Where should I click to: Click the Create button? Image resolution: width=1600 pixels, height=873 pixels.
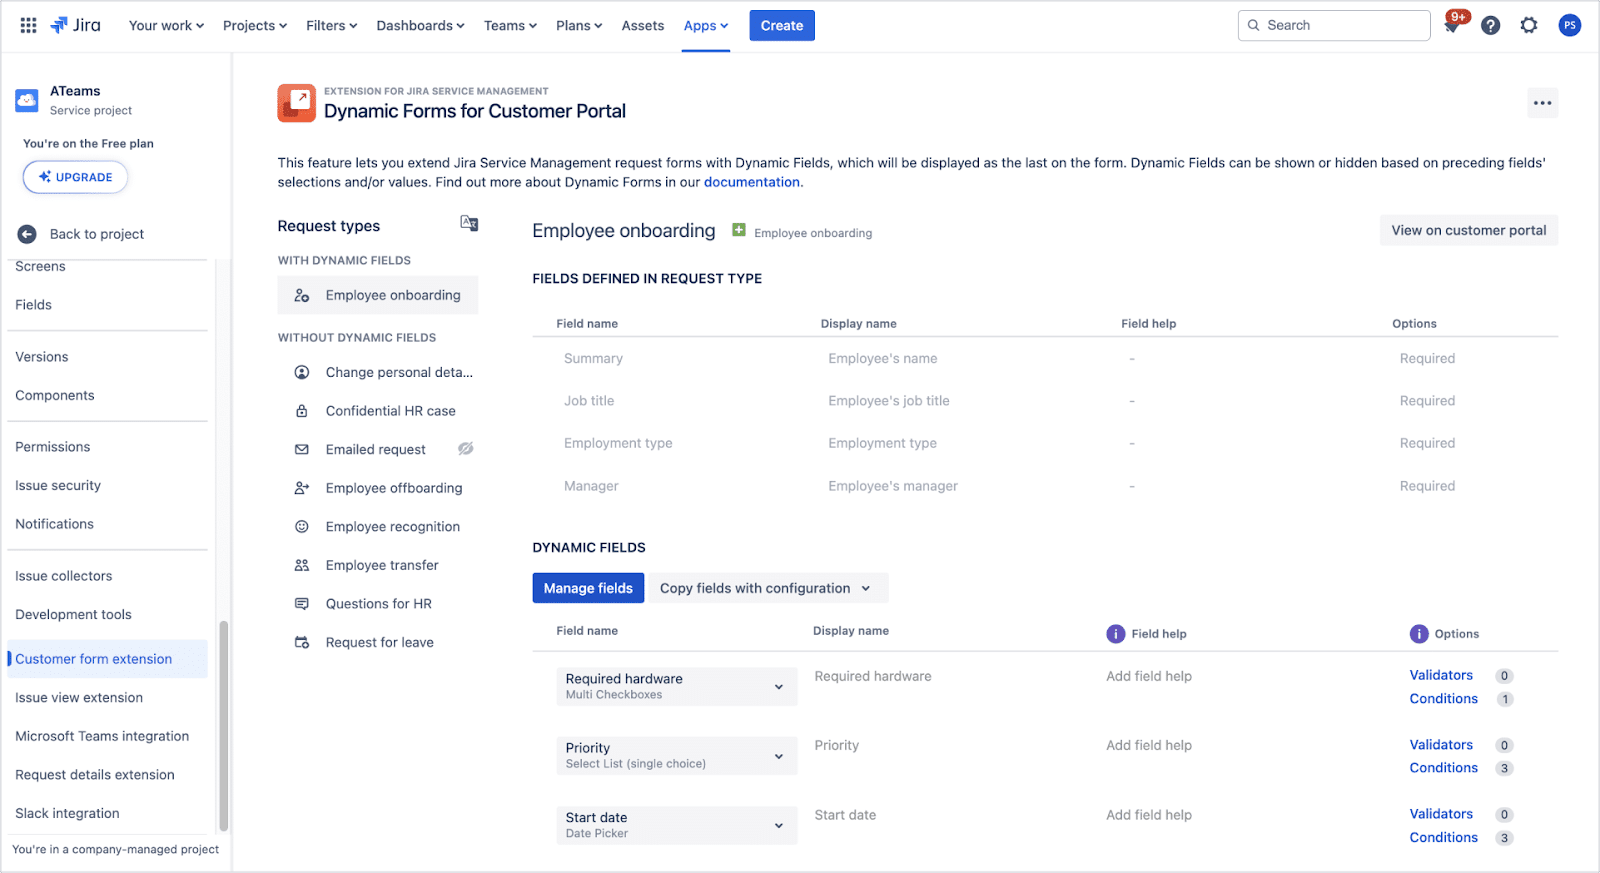782,26
